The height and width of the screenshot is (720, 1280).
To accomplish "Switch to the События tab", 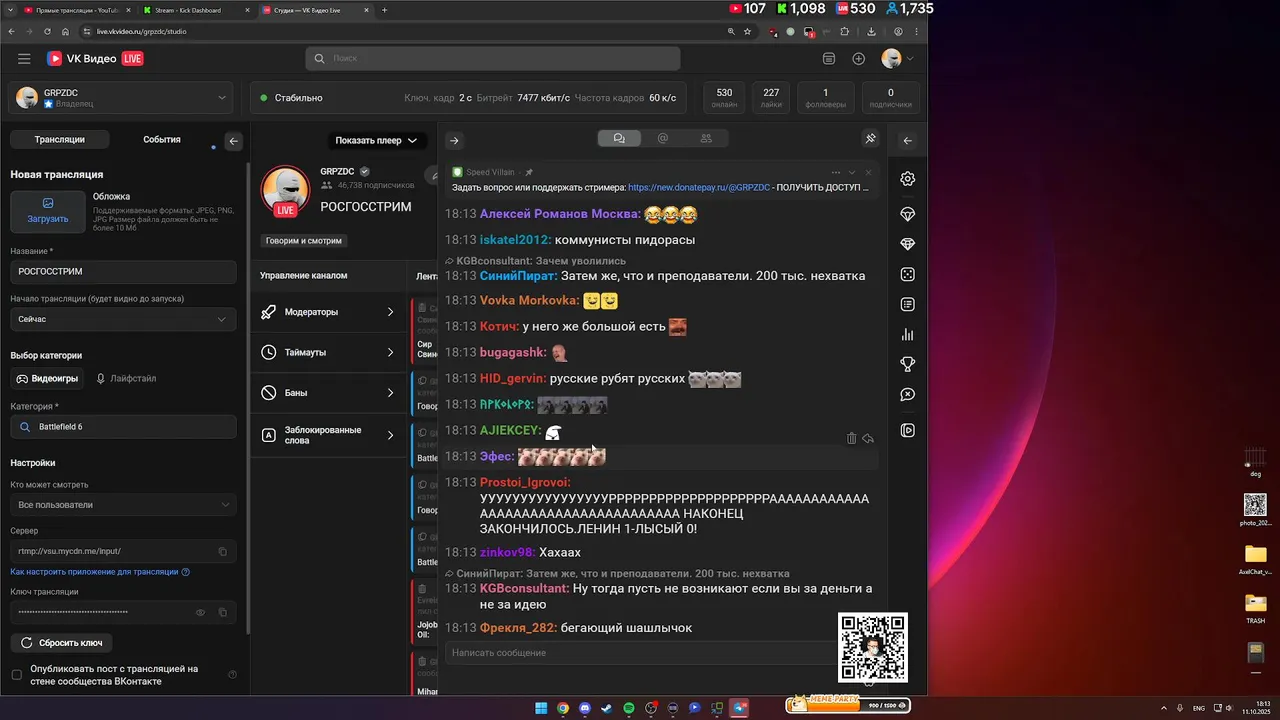I will click(162, 140).
